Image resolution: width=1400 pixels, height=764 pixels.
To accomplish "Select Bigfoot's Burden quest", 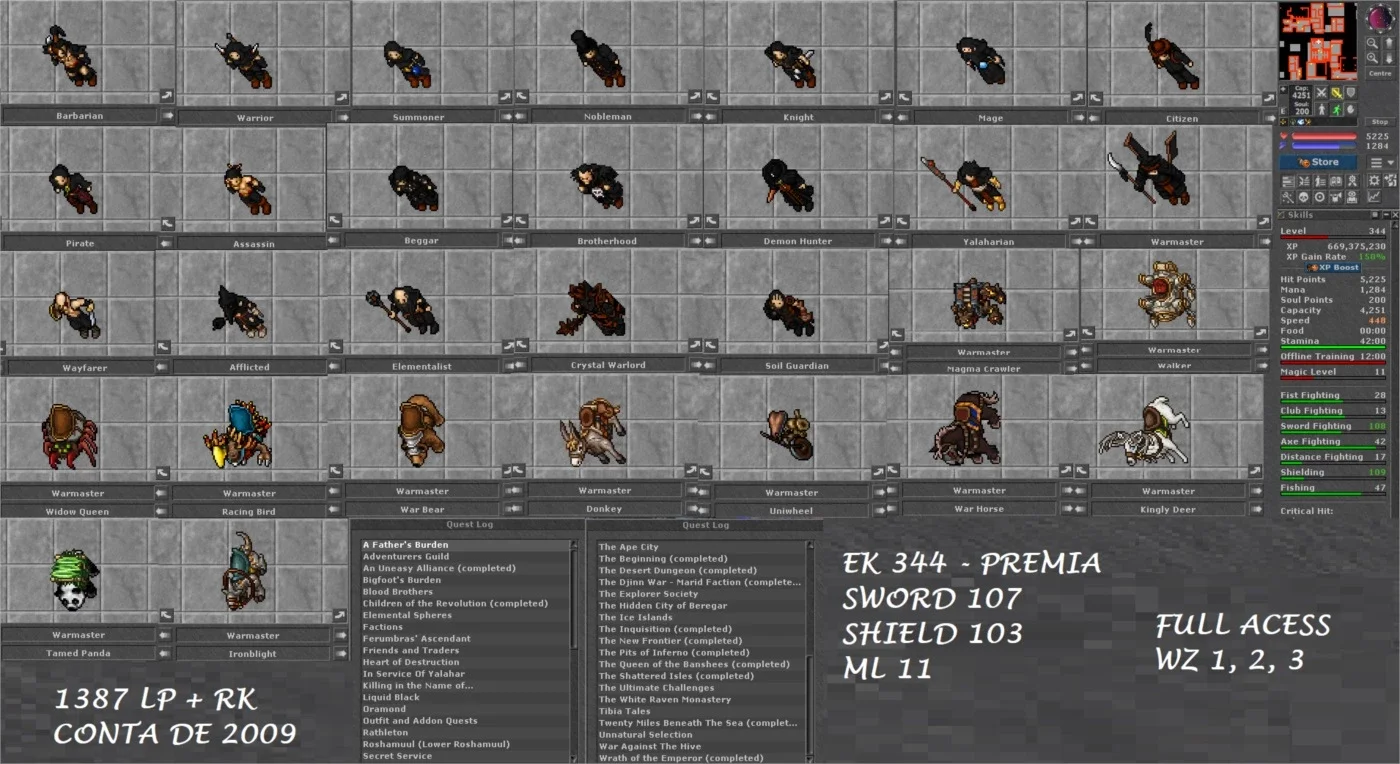I will click(465, 580).
